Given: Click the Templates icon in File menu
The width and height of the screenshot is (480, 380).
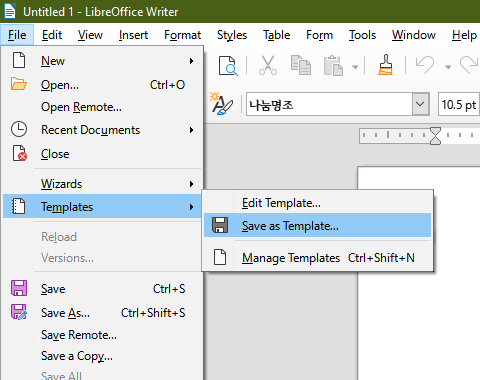Looking at the screenshot, I should click(x=19, y=206).
